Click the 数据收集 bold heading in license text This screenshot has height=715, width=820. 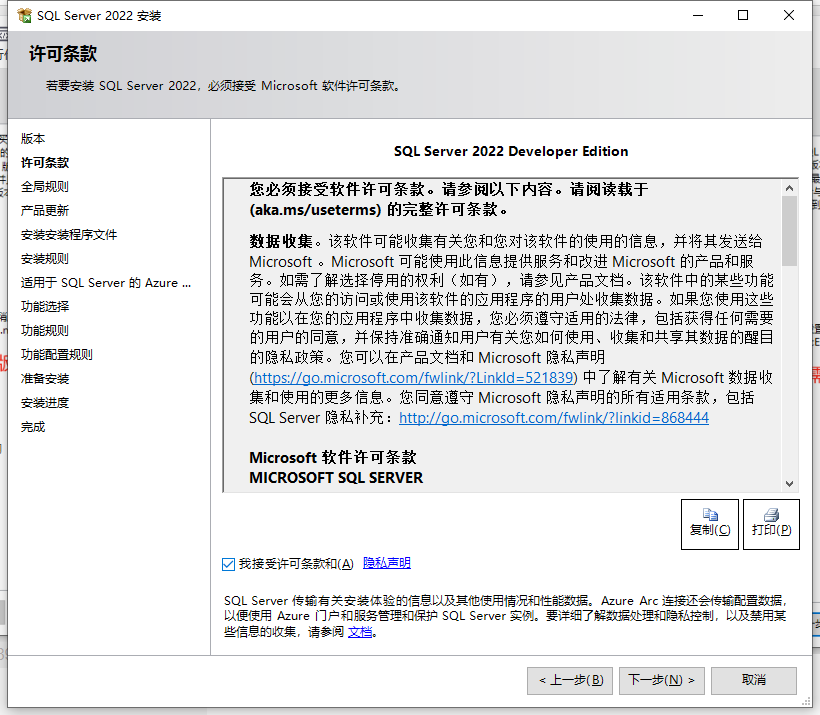click(x=281, y=241)
